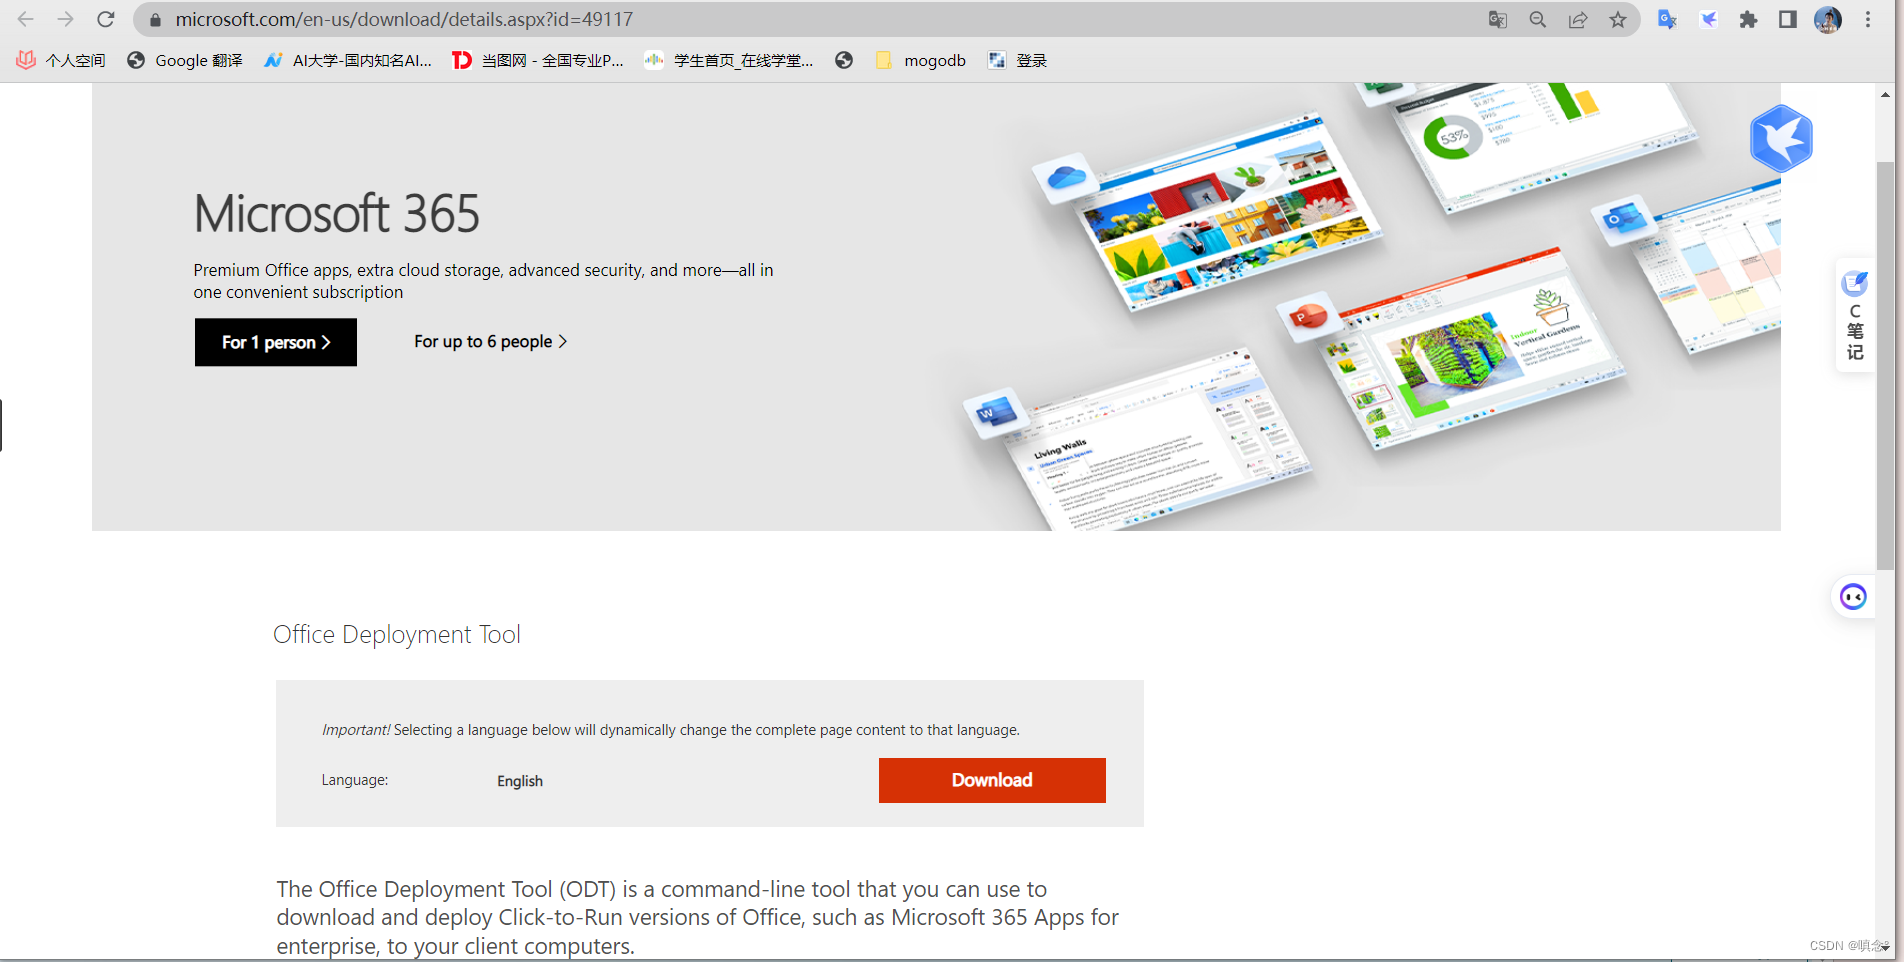Click the For 1 person button
Viewport: 1904px width, 962px height.
click(x=276, y=342)
